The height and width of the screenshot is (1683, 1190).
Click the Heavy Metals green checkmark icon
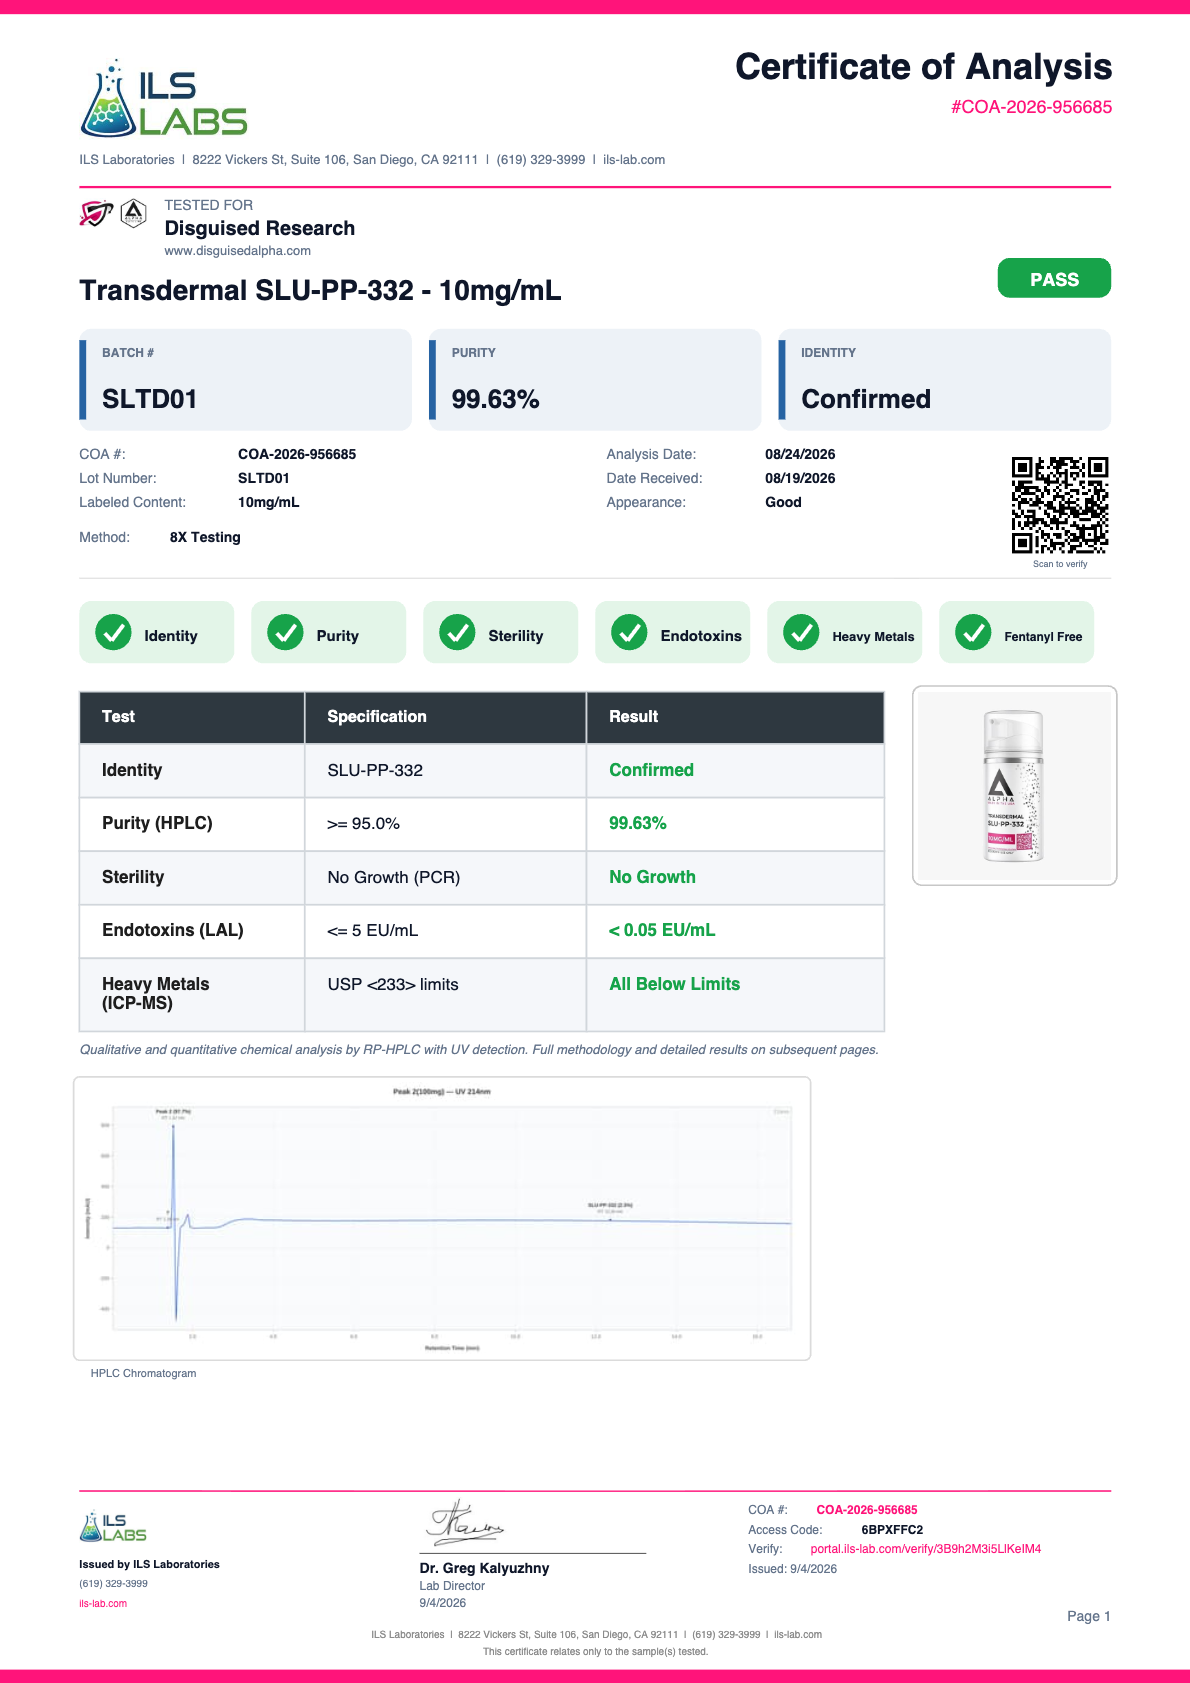click(x=801, y=632)
